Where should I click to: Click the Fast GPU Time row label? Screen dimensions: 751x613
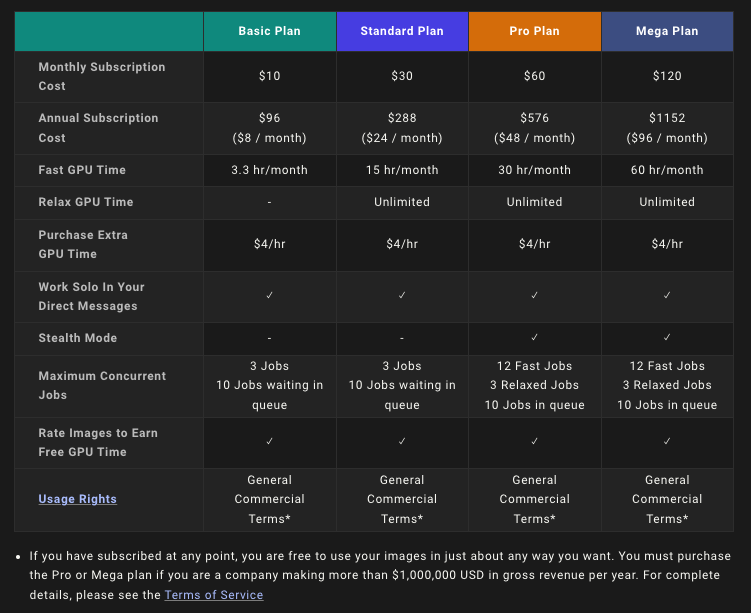(82, 170)
